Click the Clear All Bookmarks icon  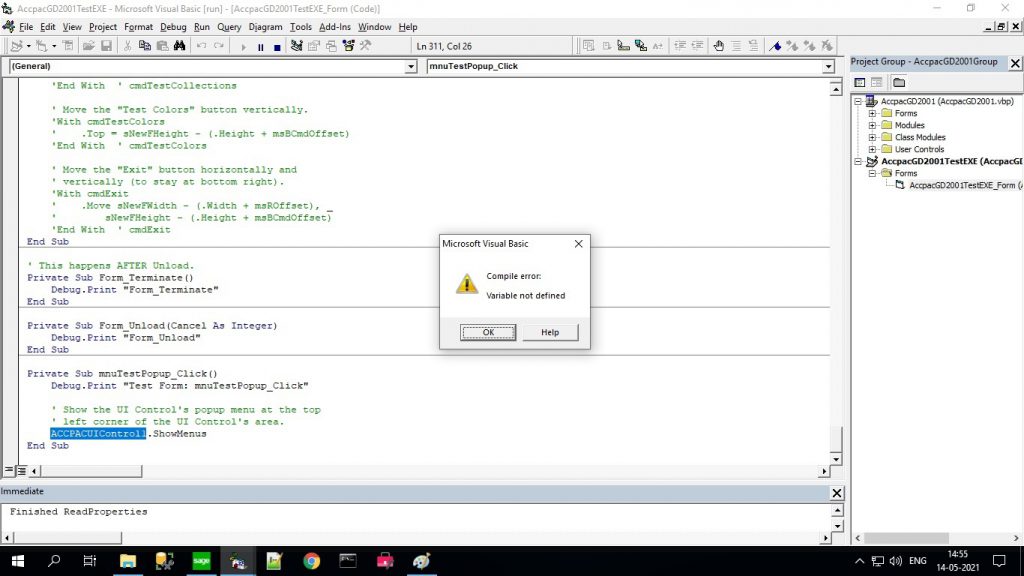(x=827, y=46)
